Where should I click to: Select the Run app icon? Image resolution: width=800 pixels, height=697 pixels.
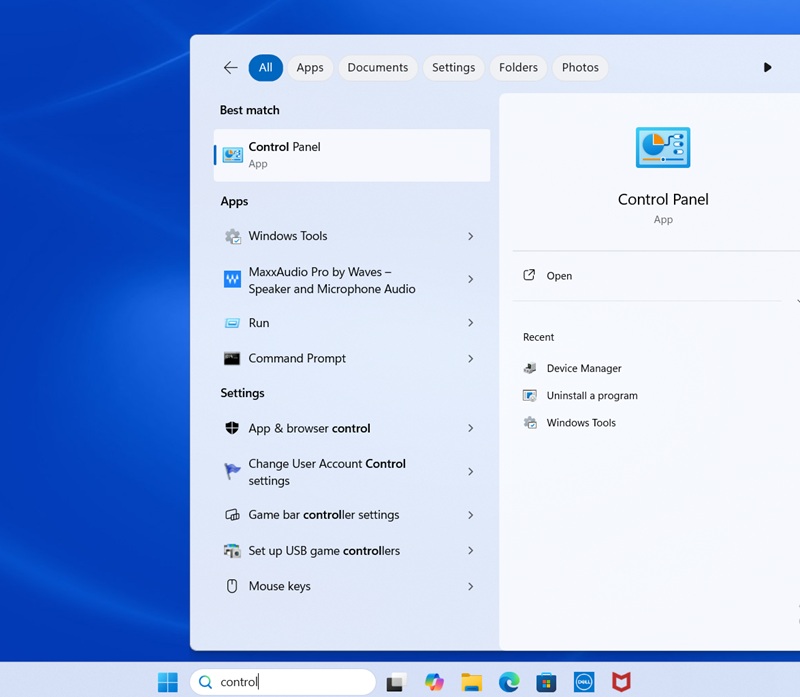[x=258, y=322]
